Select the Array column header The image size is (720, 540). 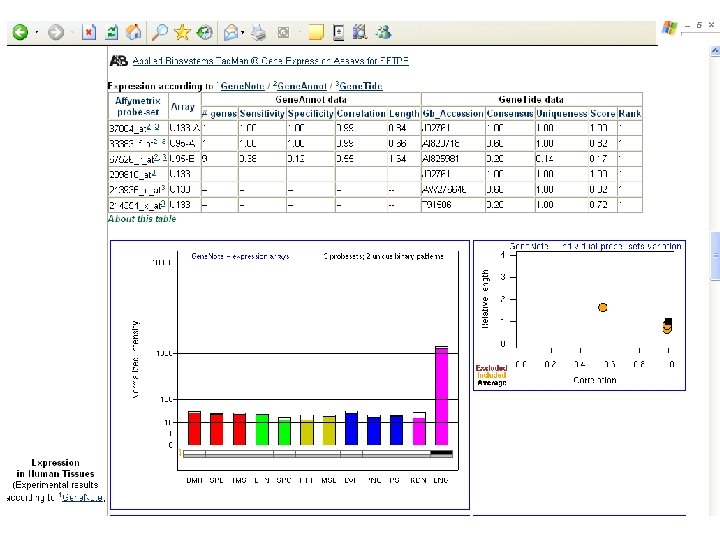184,107
